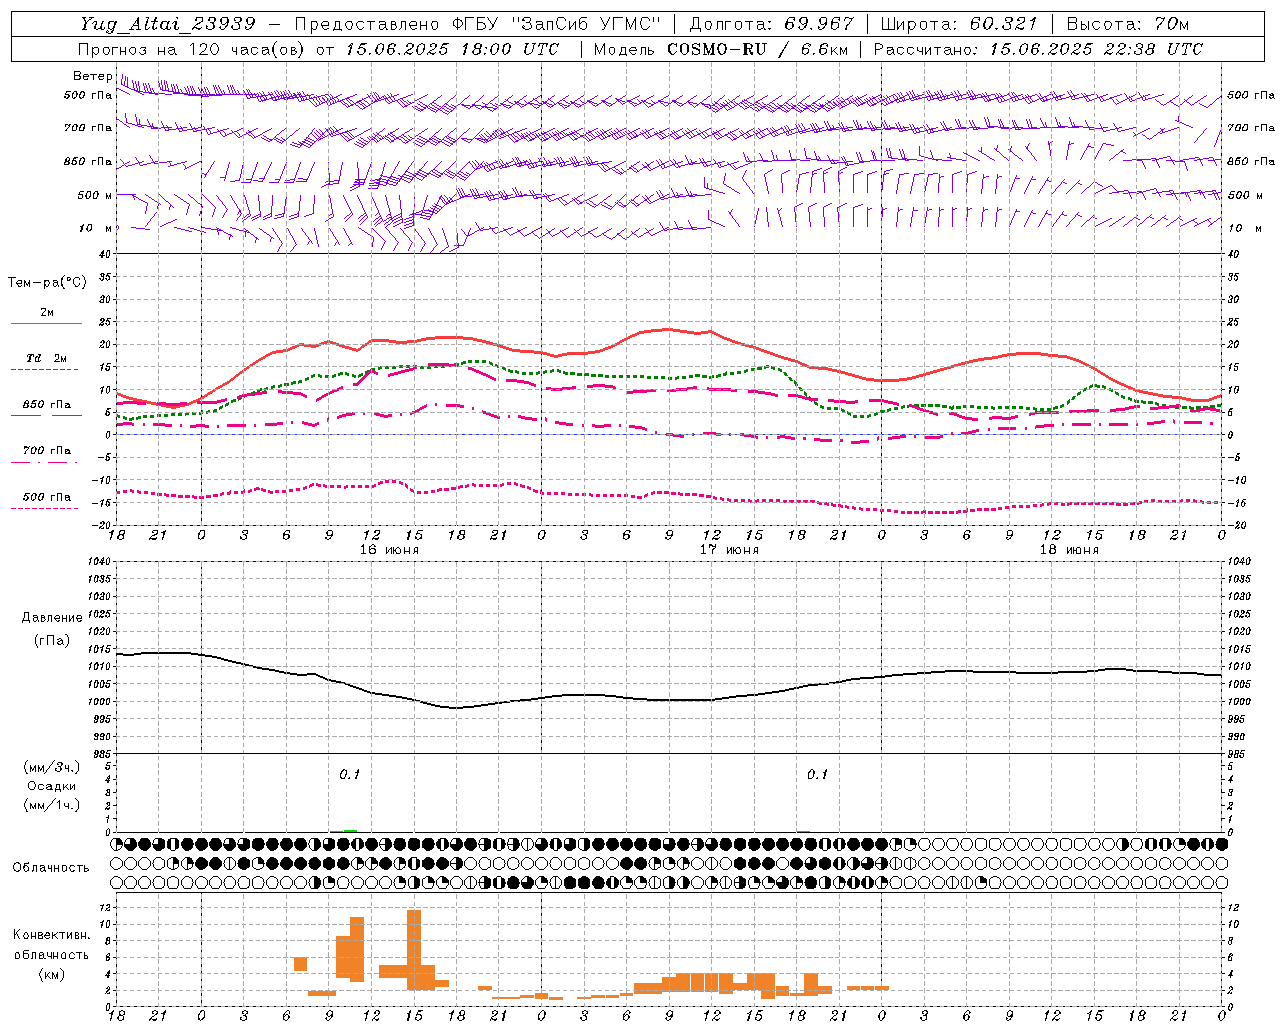
Task: Click the Давление pressure panel label
Action: pyautogui.click(x=52, y=618)
